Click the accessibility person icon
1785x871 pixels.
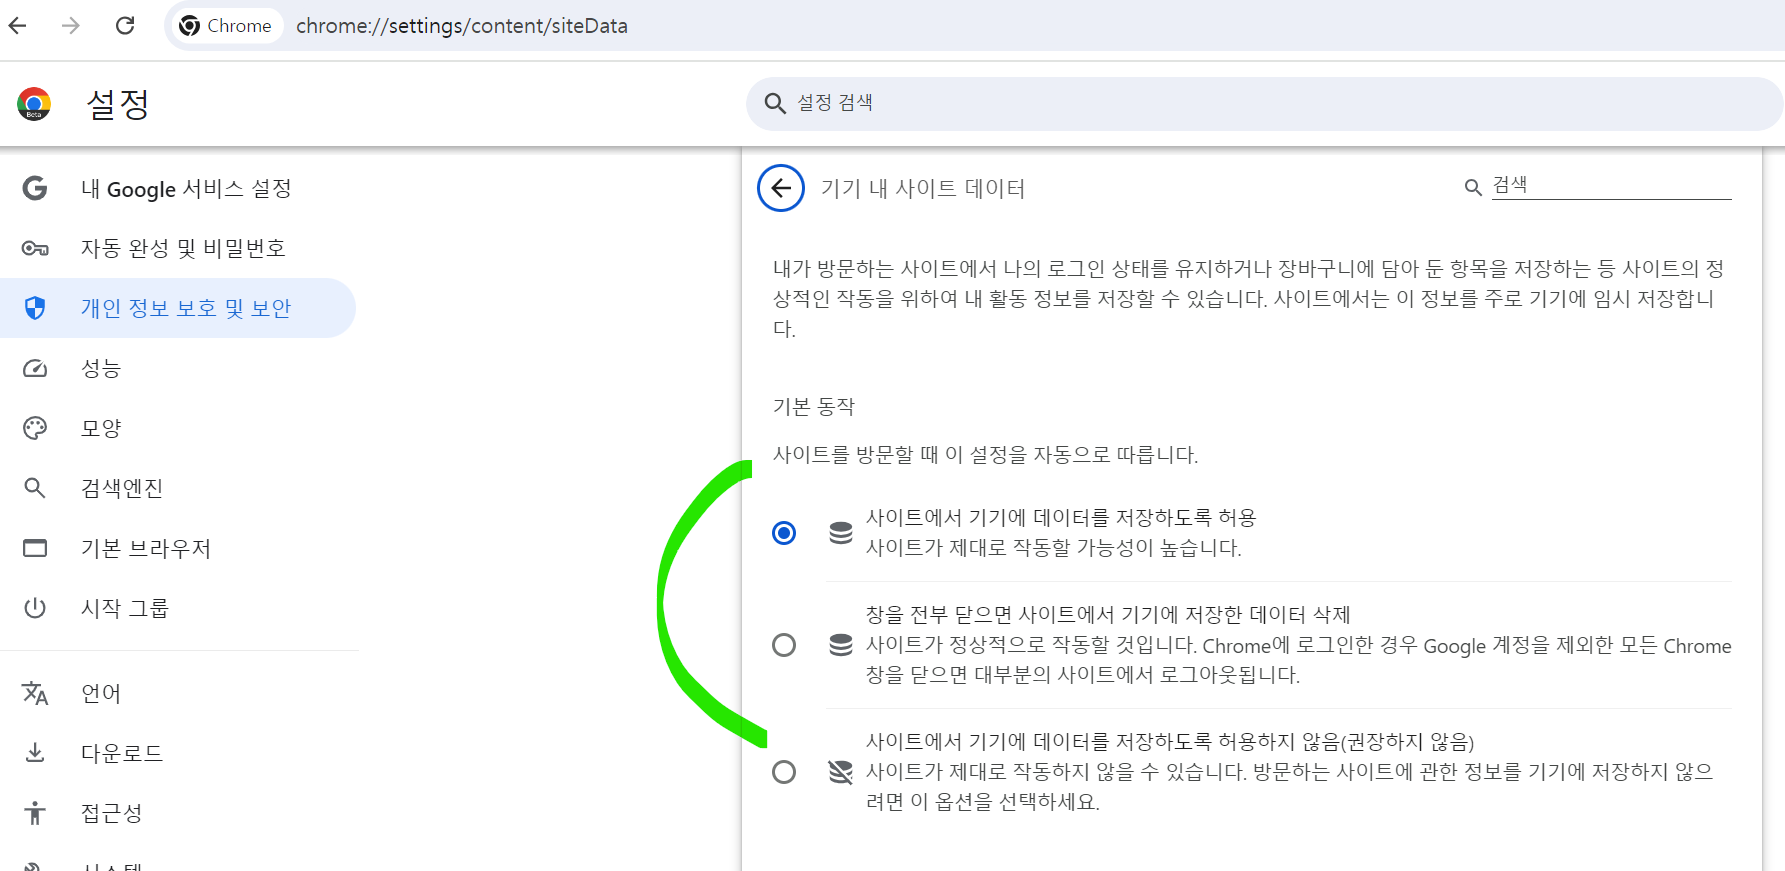[35, 813]
